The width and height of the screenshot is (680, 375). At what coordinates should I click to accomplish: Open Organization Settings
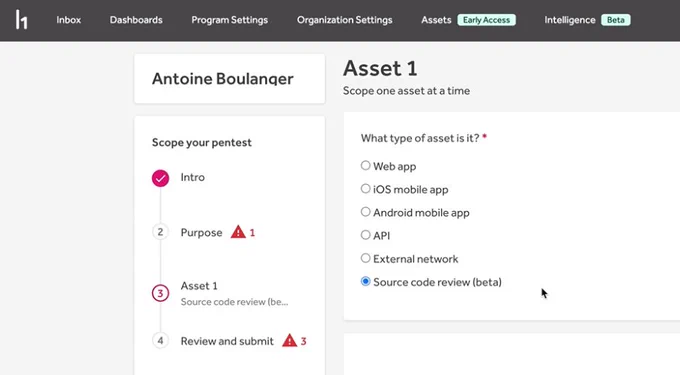click(344, 20)
